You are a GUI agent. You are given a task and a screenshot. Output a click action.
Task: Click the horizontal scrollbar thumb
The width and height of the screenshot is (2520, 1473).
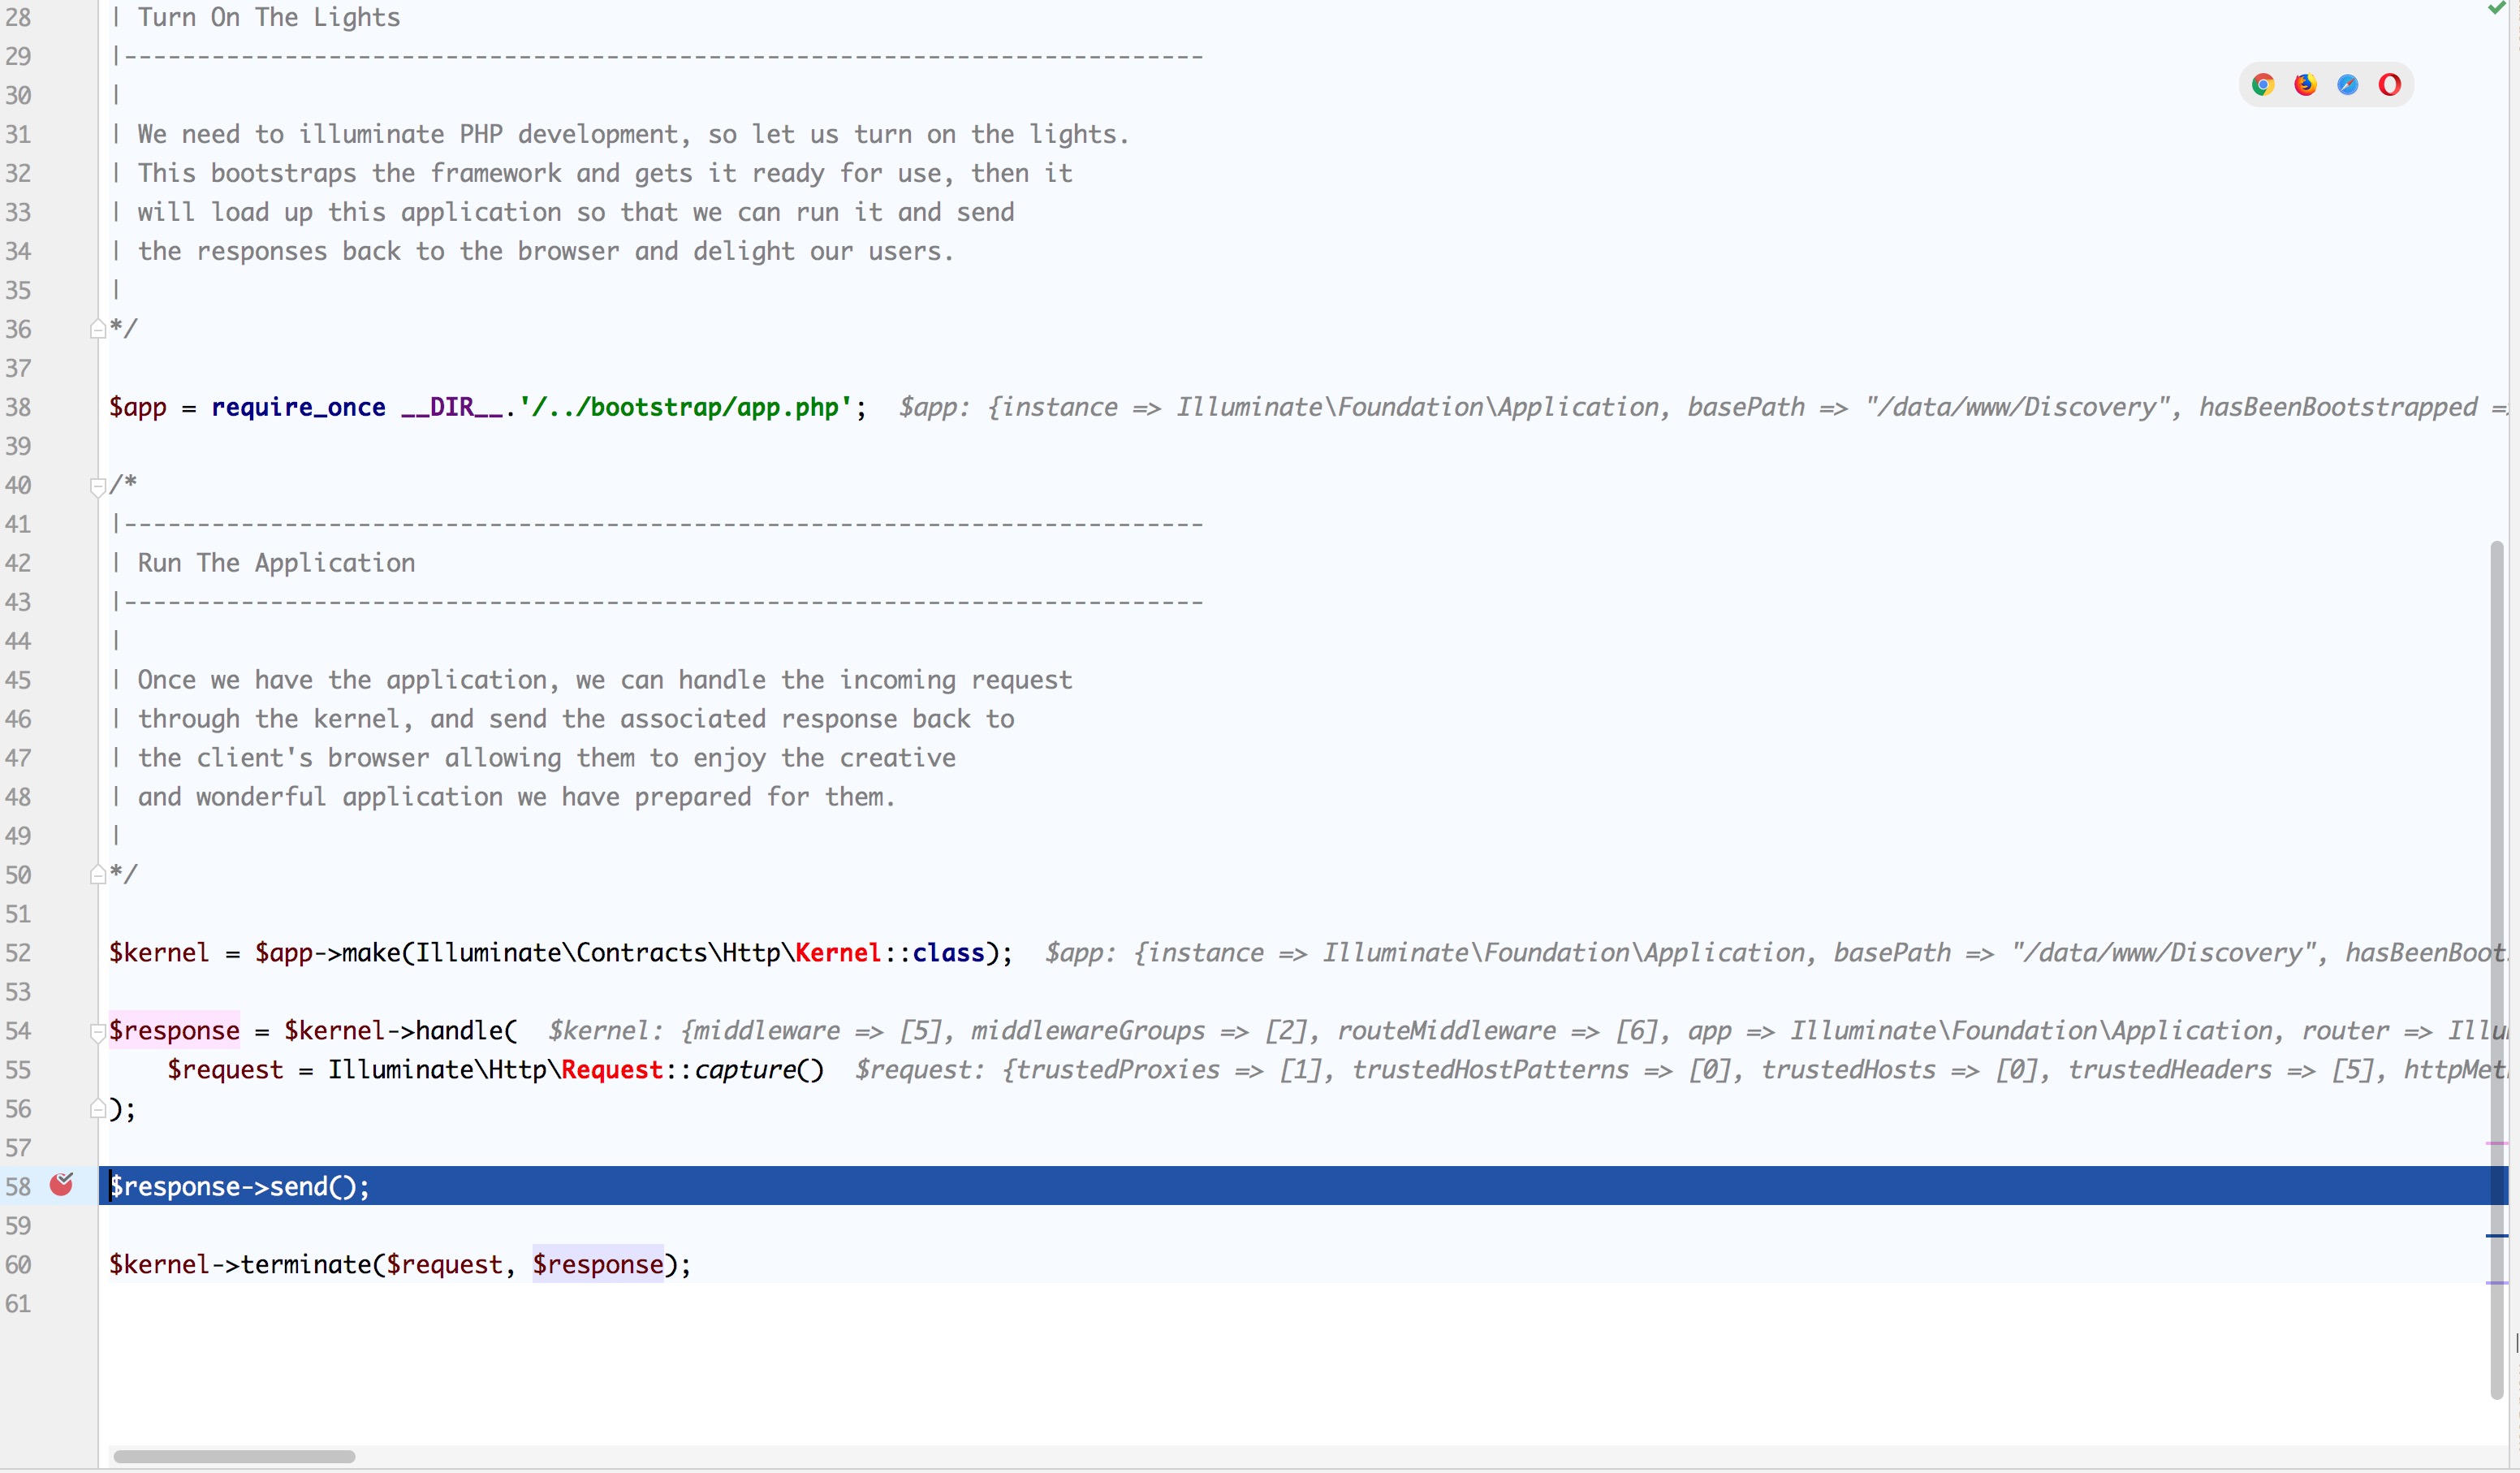click(234, 1456)
